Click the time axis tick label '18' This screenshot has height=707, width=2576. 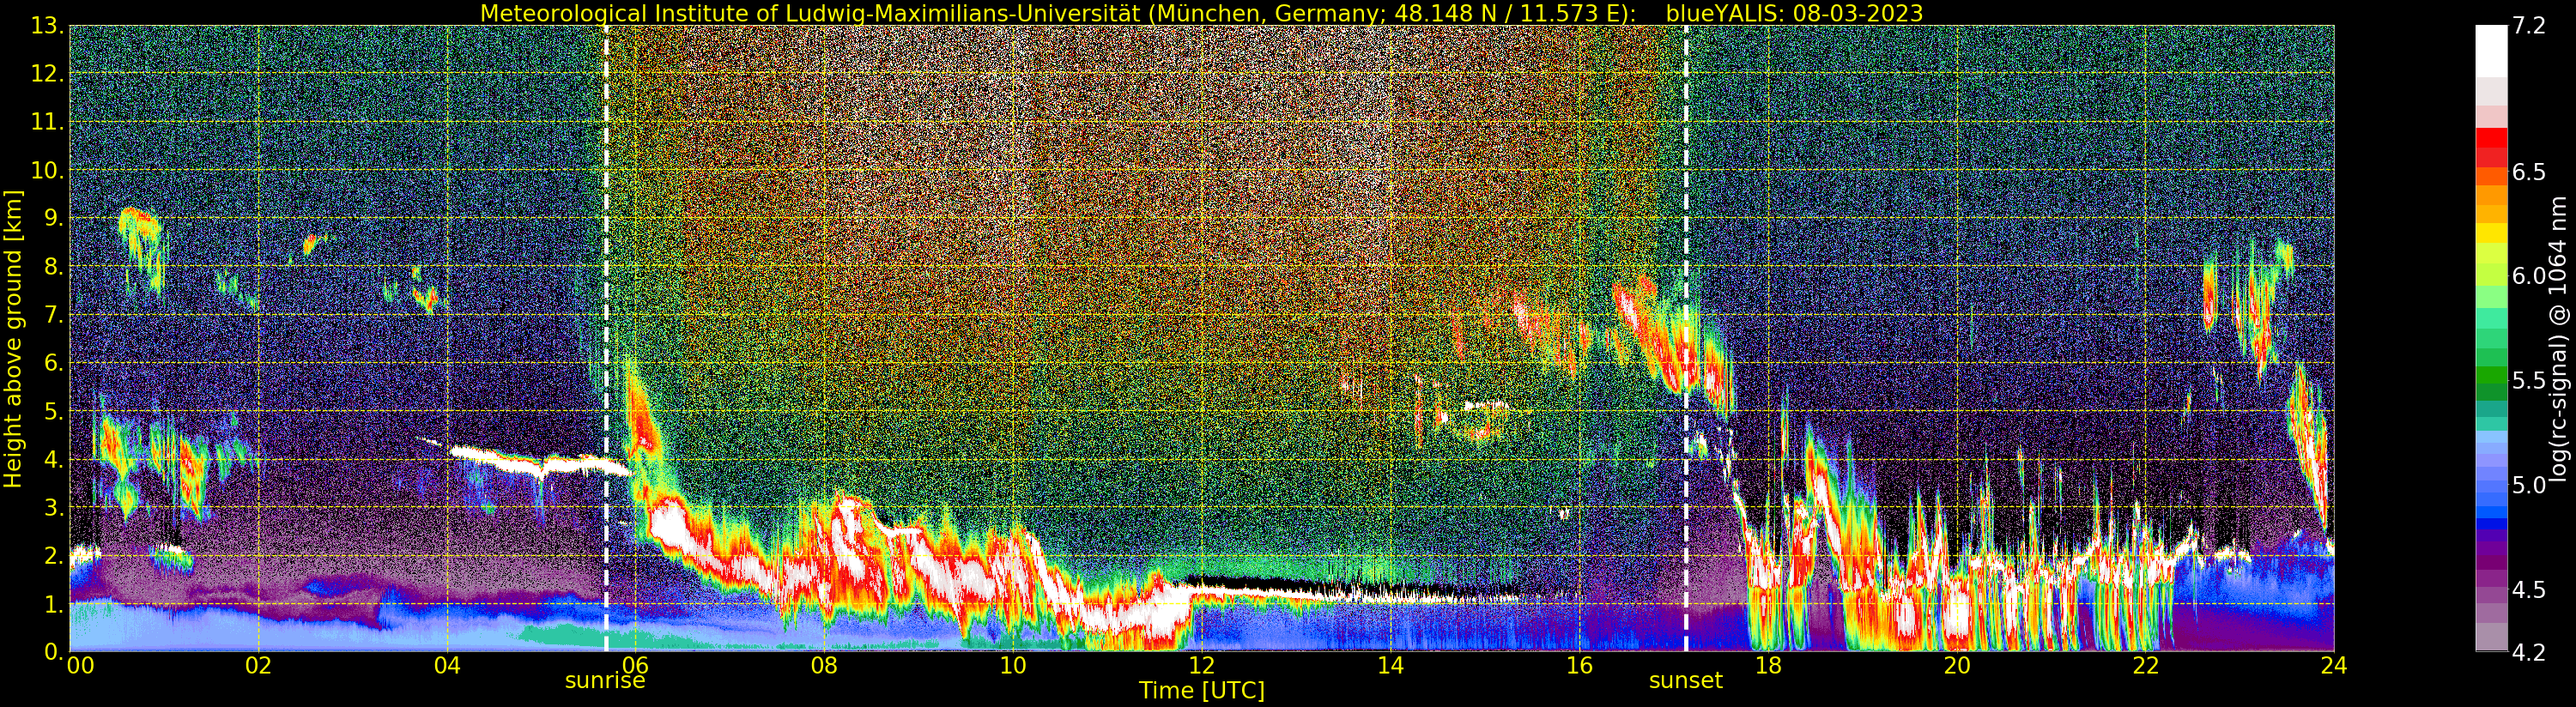[x=1768, y=666]
